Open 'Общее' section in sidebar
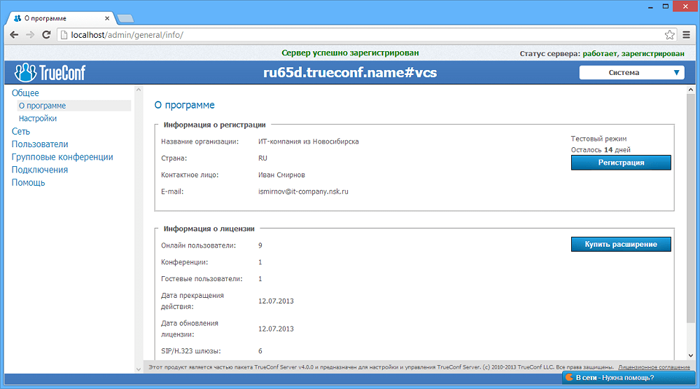The width and height of the screenshot is (700, 389). click(x=25, y=93)
